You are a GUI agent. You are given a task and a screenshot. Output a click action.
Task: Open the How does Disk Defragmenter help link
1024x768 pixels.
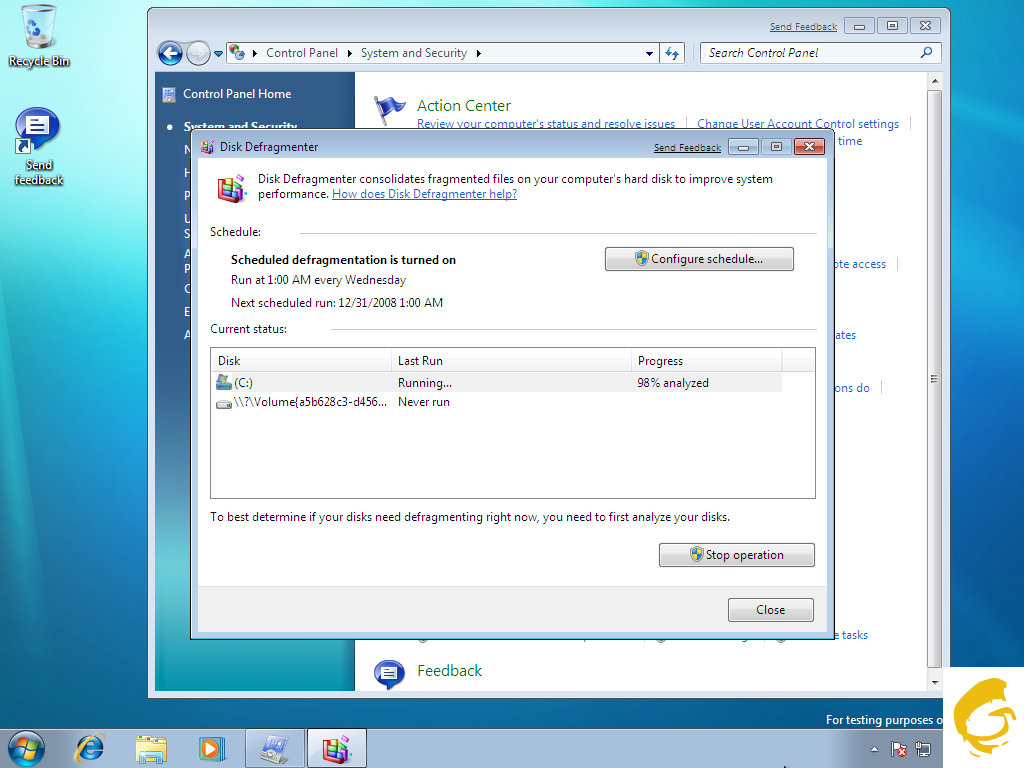424,194
